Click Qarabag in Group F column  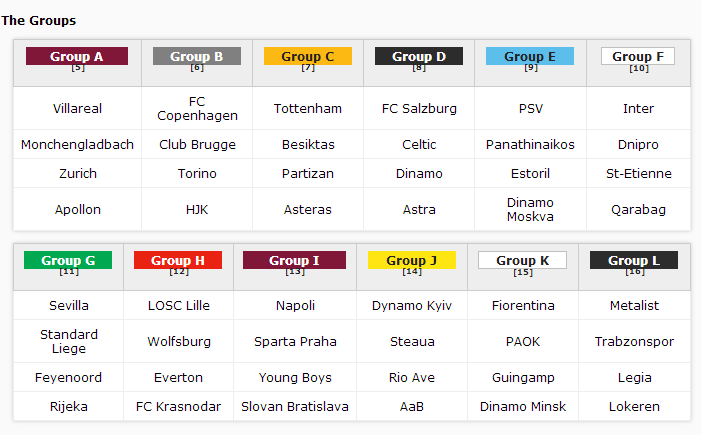(638, 210)
